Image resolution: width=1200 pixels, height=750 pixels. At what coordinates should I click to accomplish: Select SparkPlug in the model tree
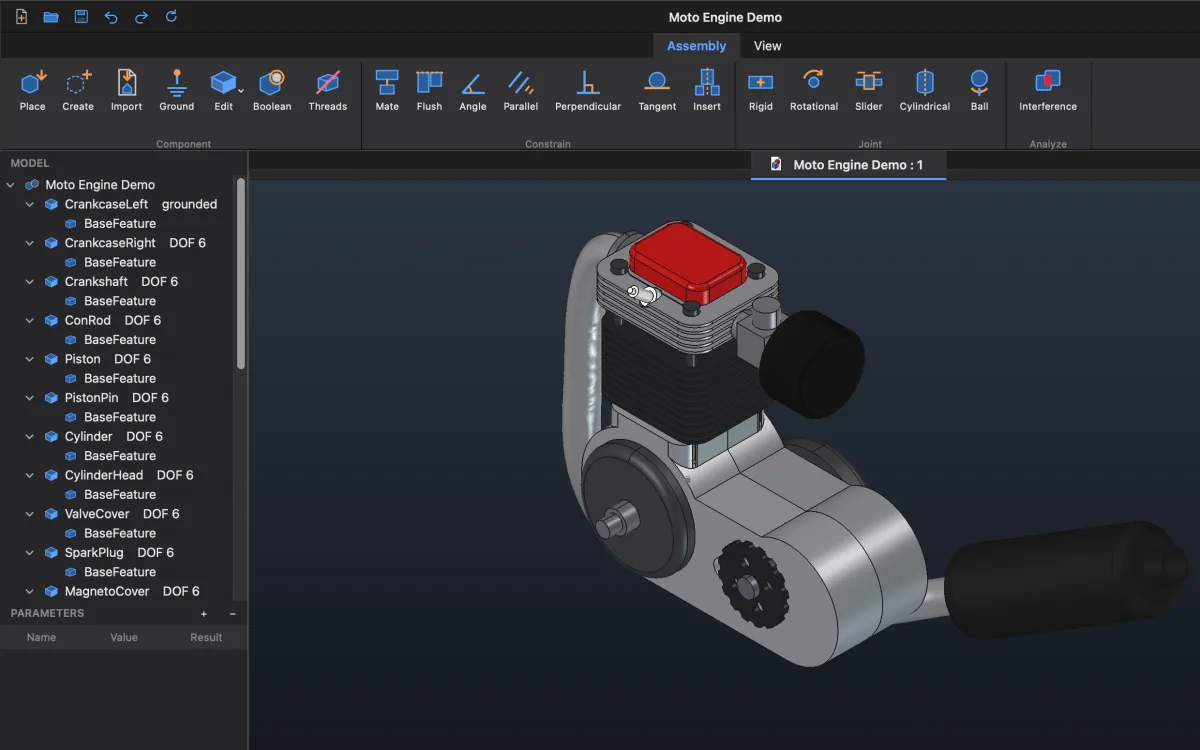click(94, 552)
